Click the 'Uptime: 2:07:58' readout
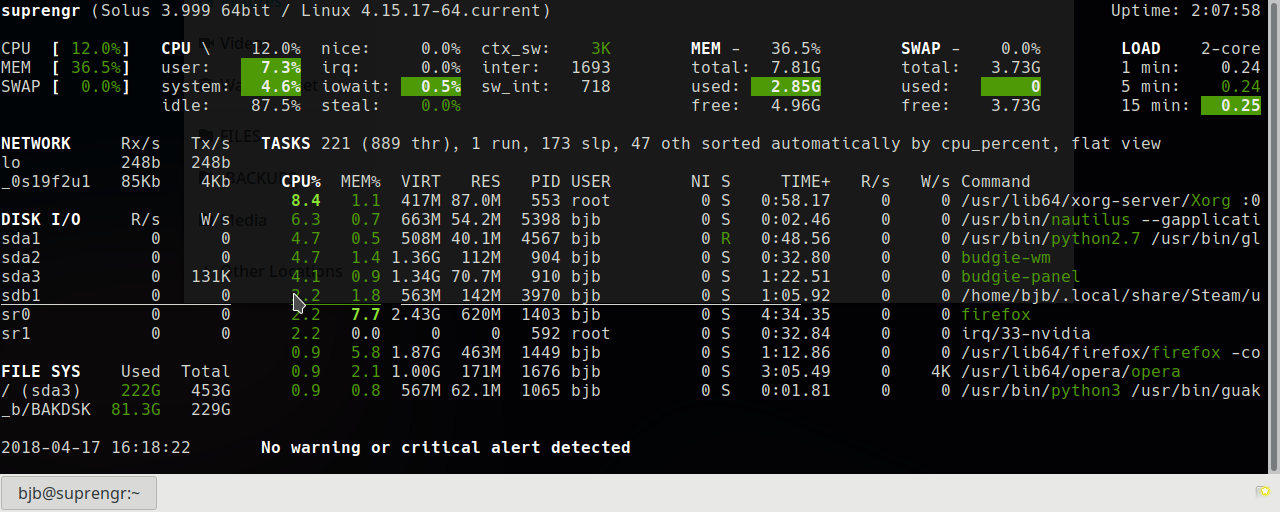 coord(1186,11)
